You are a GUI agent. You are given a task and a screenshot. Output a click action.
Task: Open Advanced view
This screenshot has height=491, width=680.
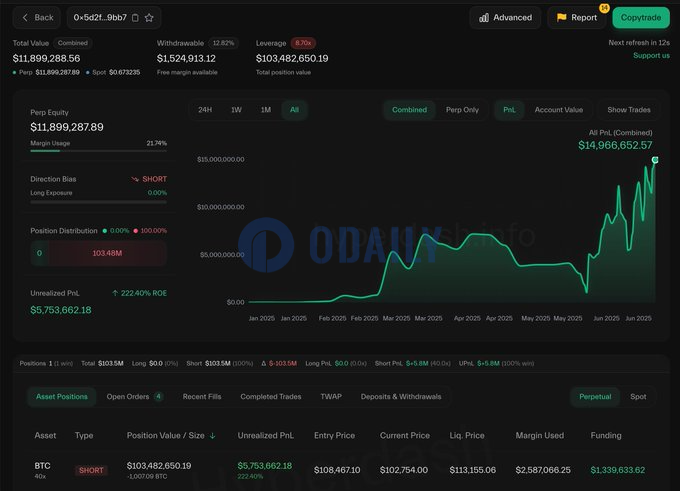[x=505, y=18]
